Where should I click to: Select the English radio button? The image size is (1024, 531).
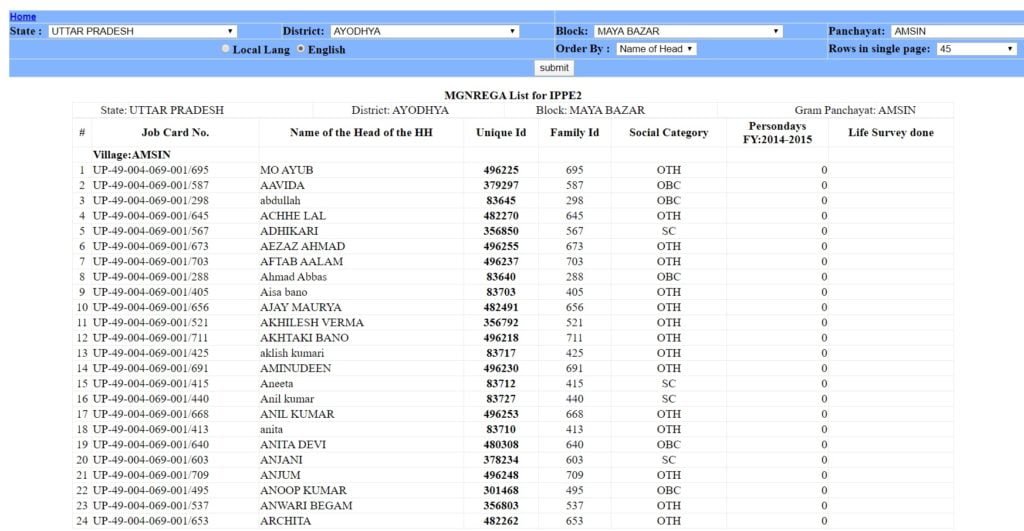[x=300, y=49]
